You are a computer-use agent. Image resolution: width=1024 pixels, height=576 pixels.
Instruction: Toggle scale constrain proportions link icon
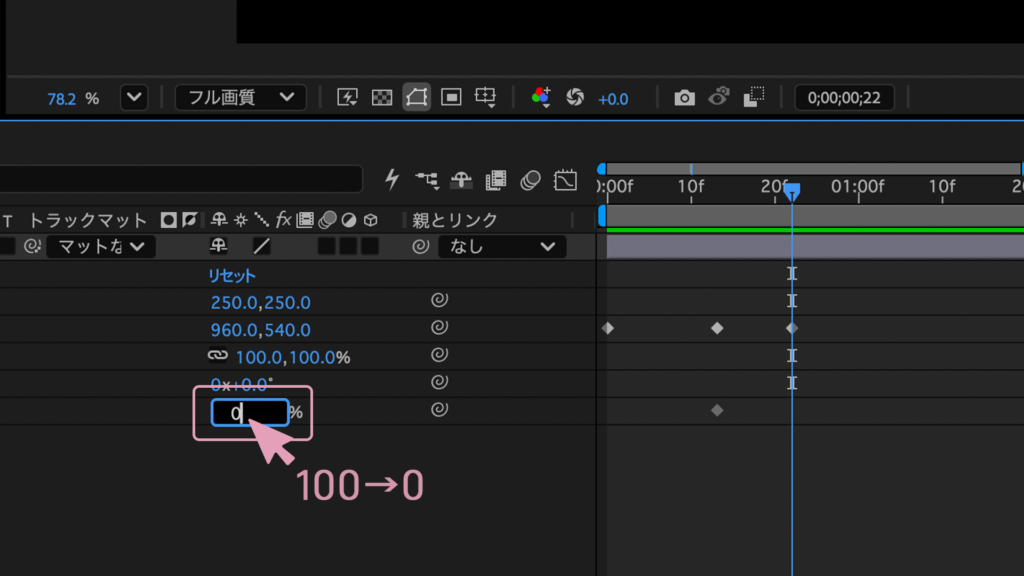[x=217, y=355]
